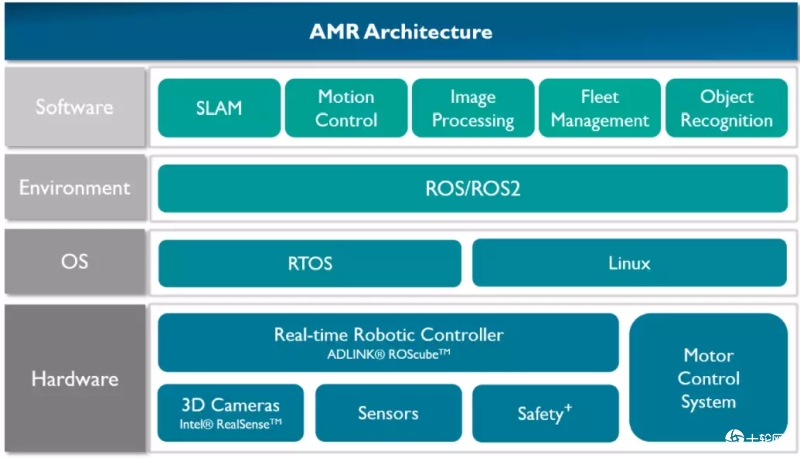
Task: Click the Motion Control block
Action: point(346,108)
